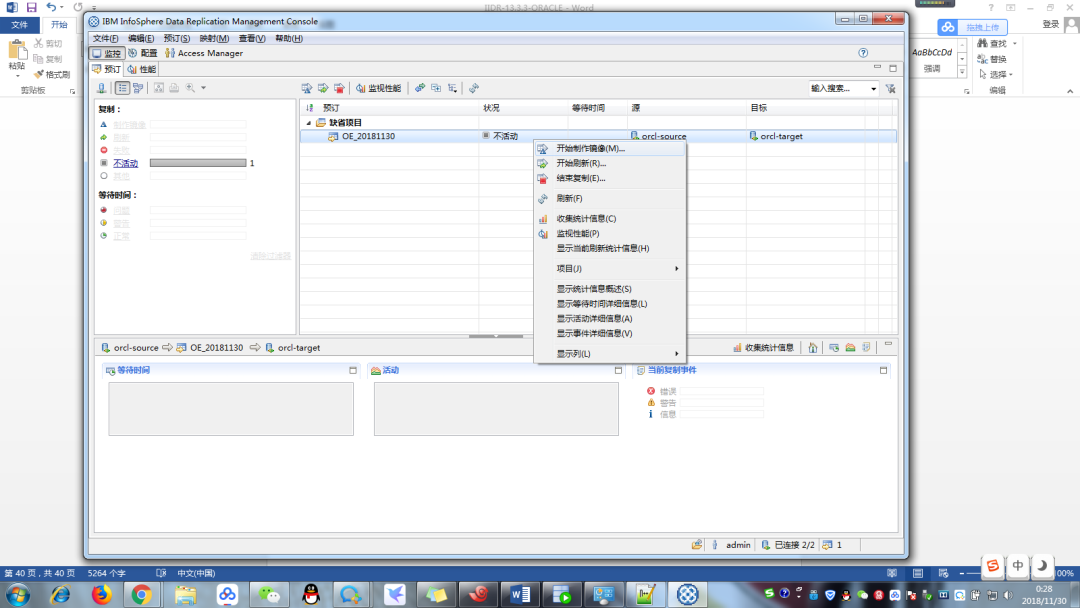Switch to the diagram view mode icon

click(138, 88)
